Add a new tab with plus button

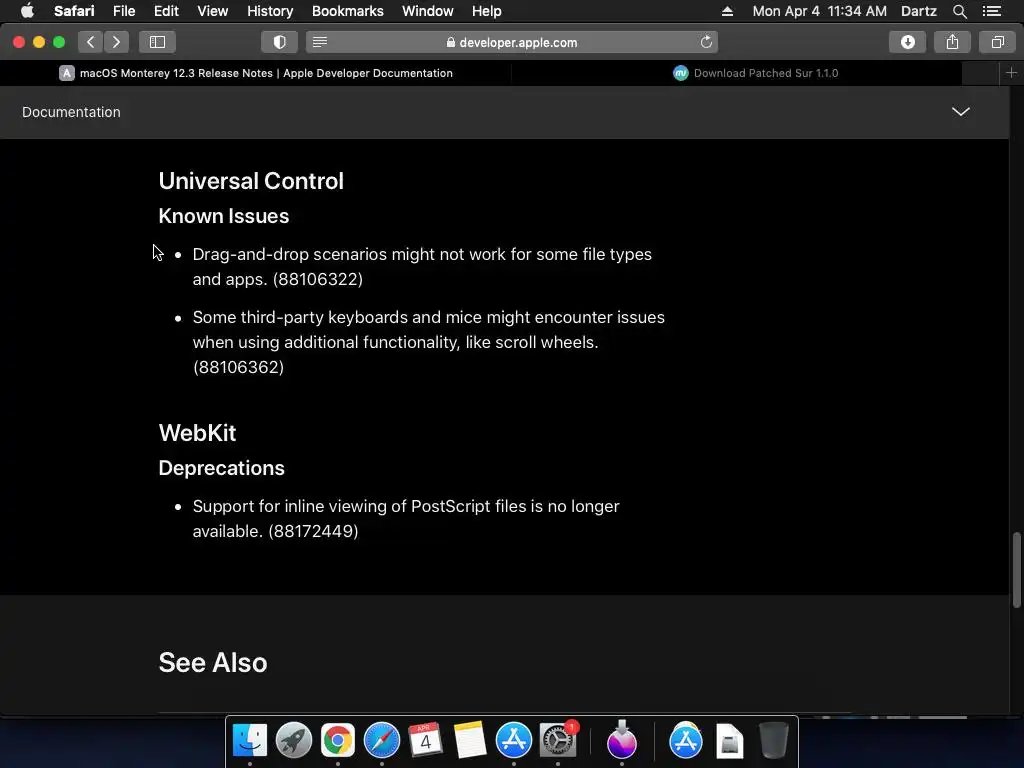pos(1011,73)
